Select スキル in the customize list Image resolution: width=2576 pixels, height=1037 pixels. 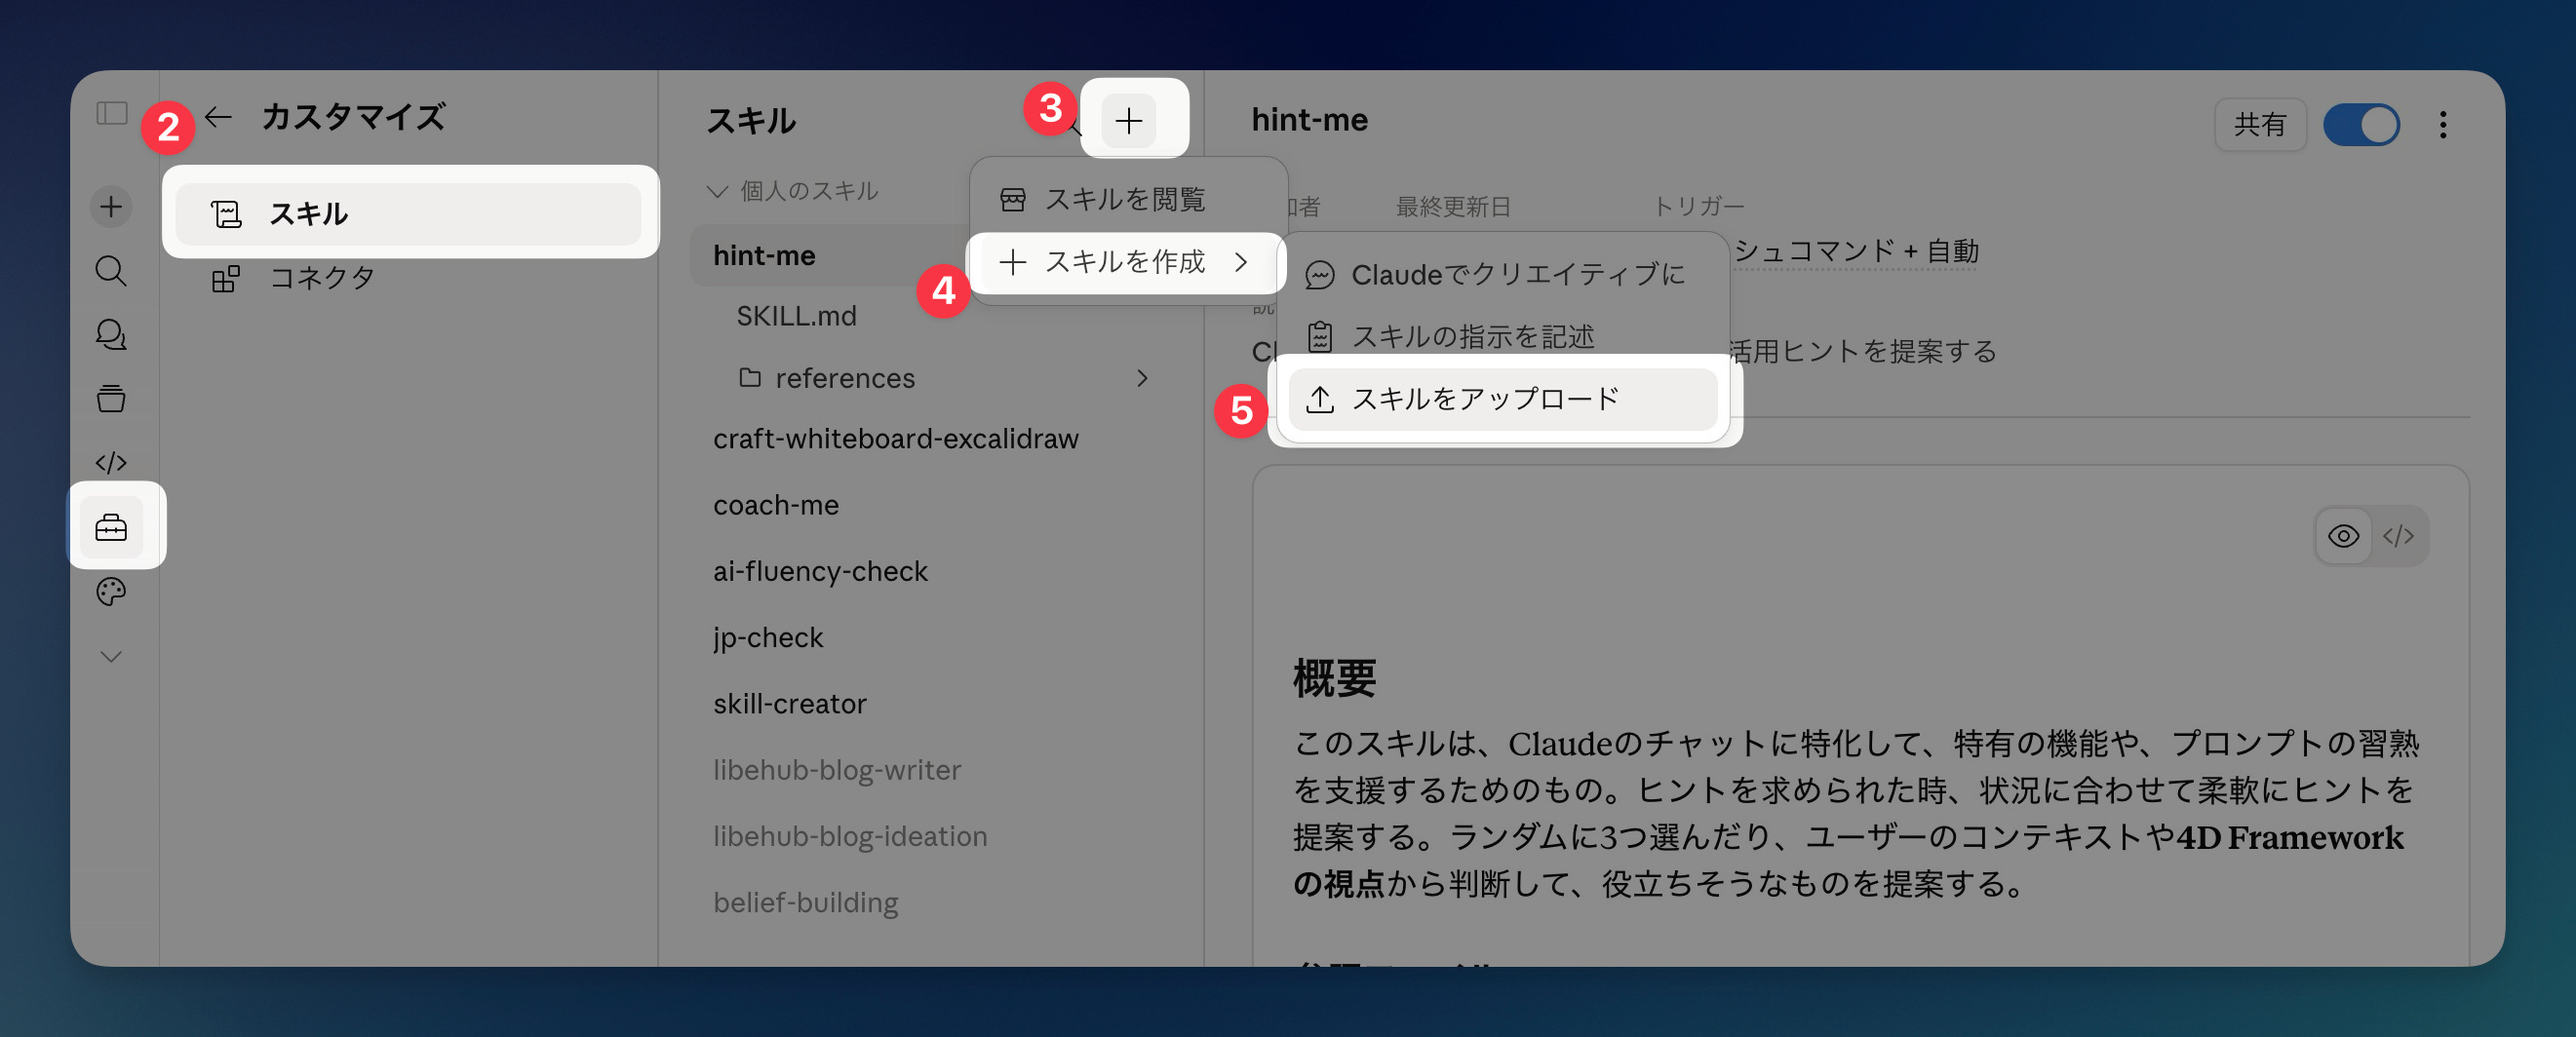click(x=408, y=214)
